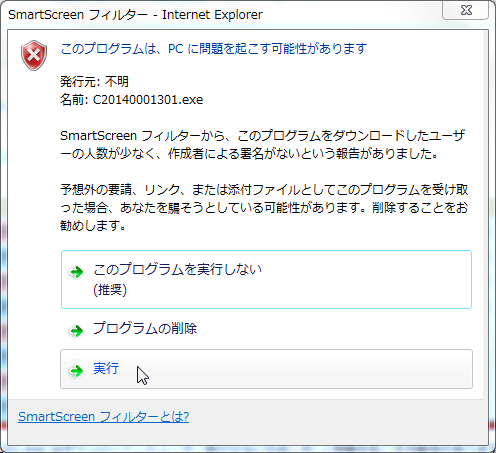This screenshot has height=453, width=496.
Task: Click the blue warning heading text
Action: pos(214,49)
